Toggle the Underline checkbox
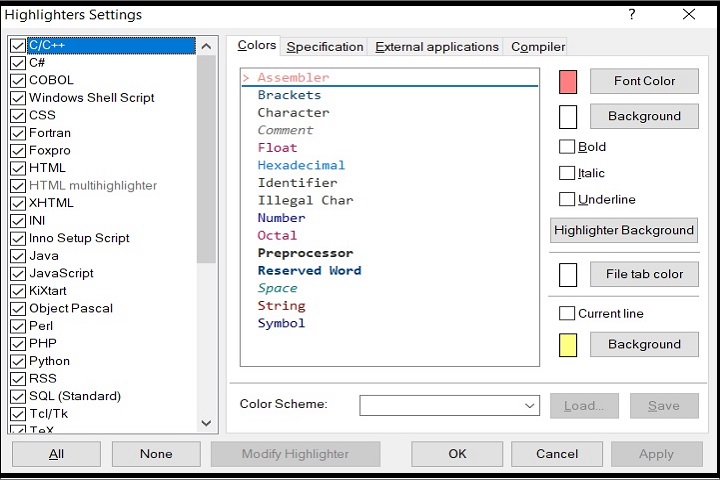Screen dimensions: 720x480 click(567, 199)
